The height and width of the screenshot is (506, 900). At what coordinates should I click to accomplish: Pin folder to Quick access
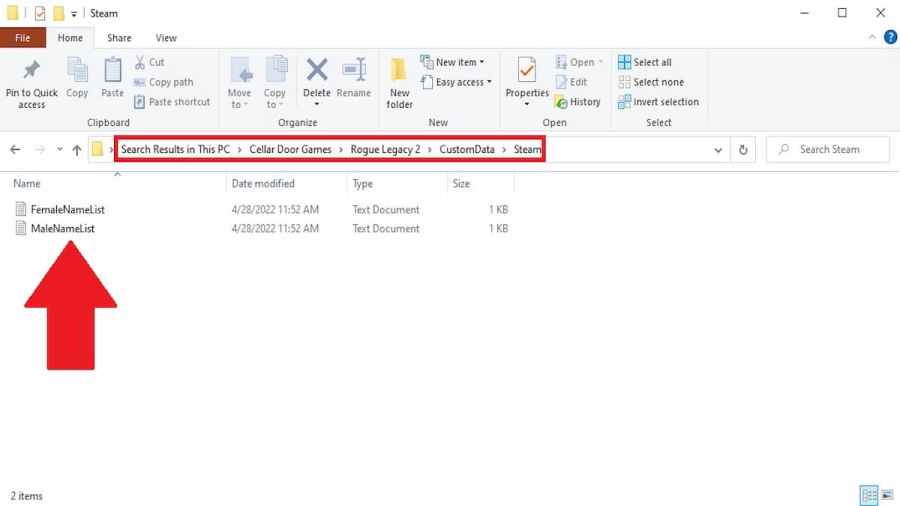tap(32, 84)
